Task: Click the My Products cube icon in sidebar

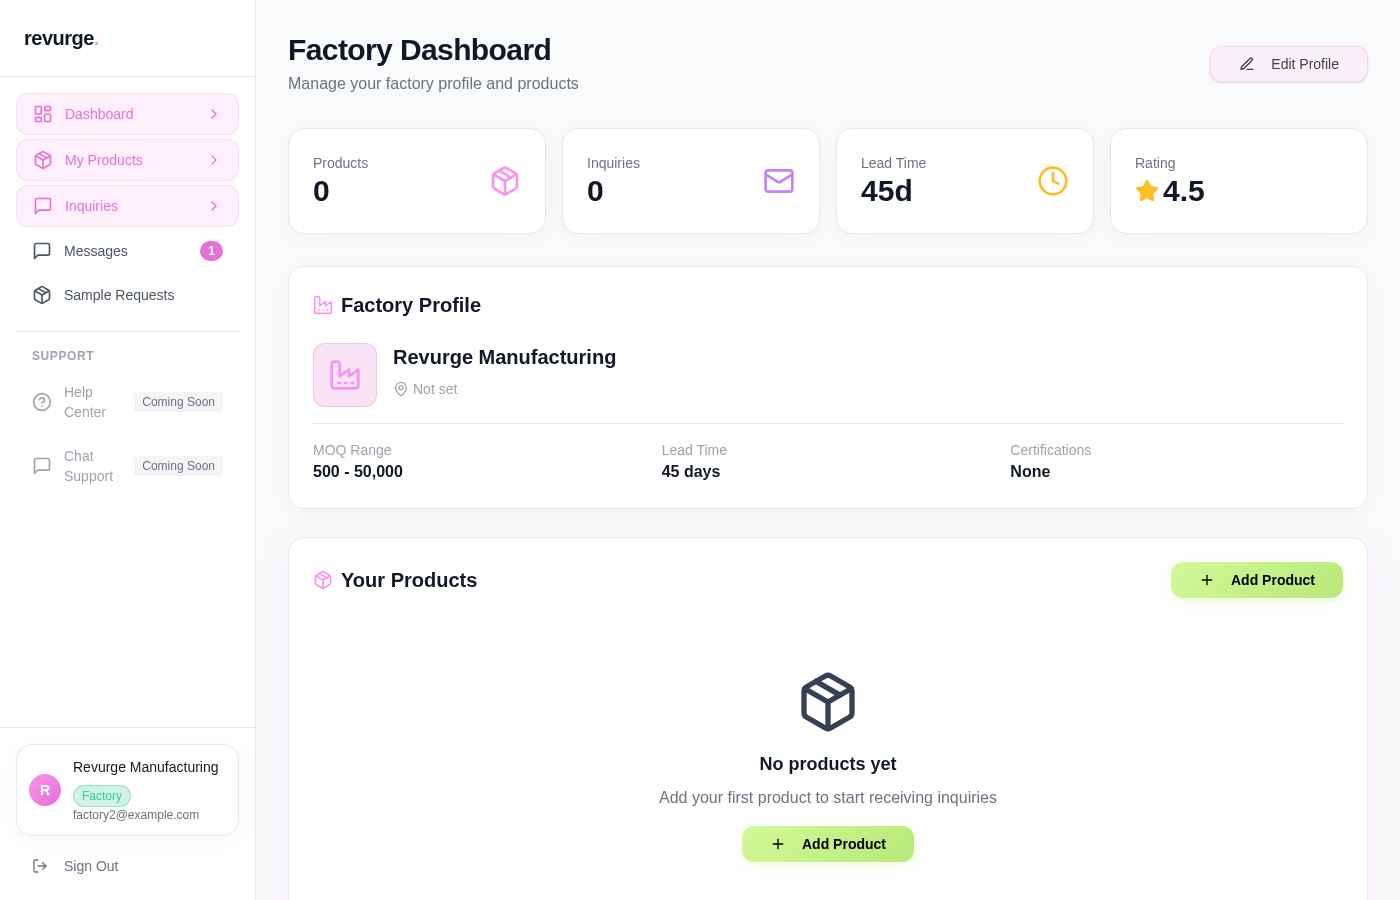Action: 43,160
